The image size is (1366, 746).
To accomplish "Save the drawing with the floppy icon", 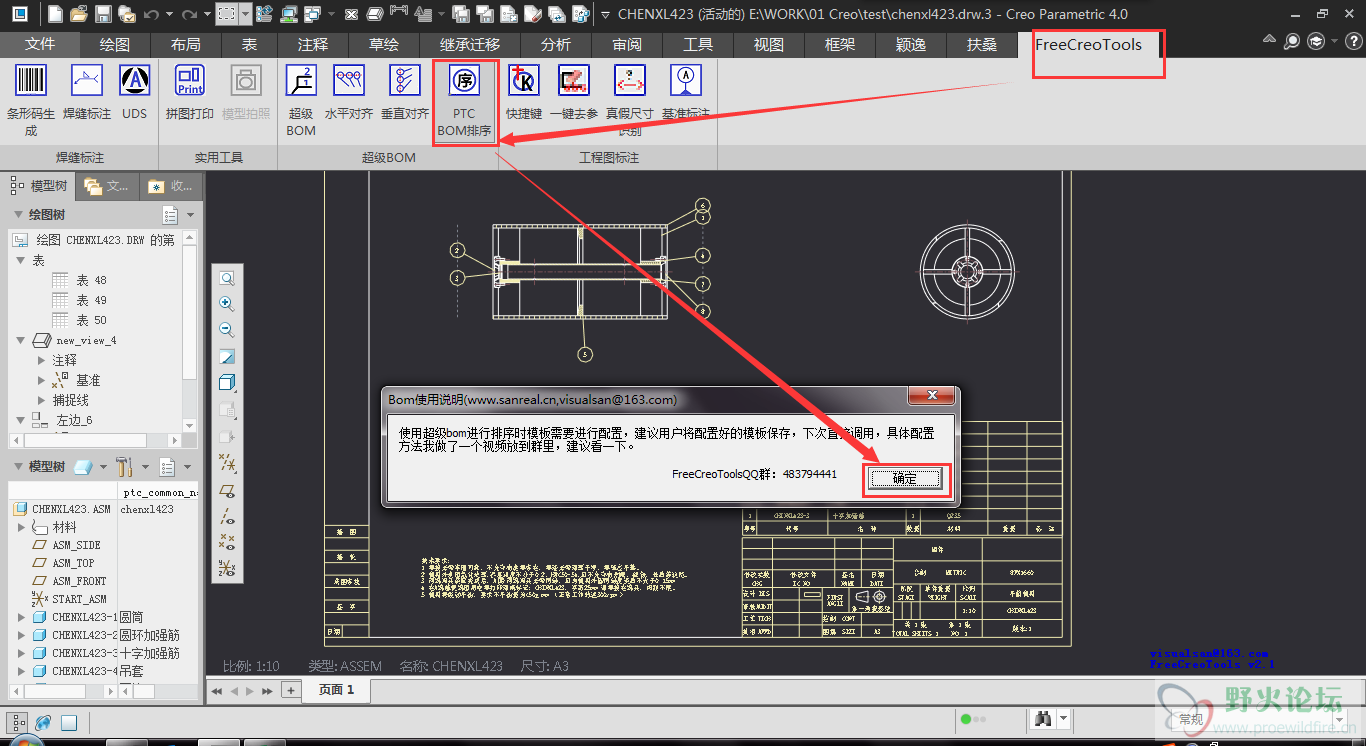I will tap(103, 14).
